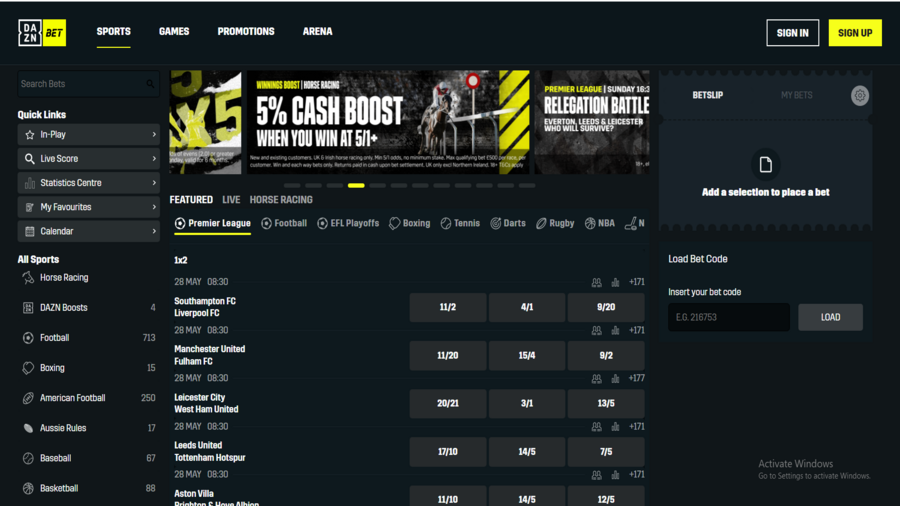Click the Boxing glove sidebar icon
The width and height of the screenshot is (900, 506).
28,368
